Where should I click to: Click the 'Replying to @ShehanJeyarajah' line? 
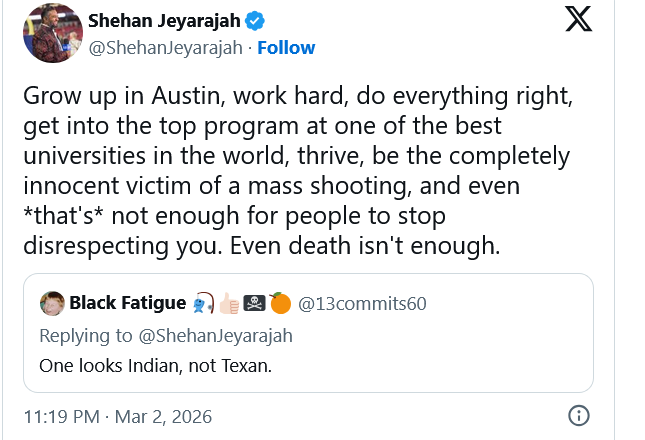click(165, 335)
